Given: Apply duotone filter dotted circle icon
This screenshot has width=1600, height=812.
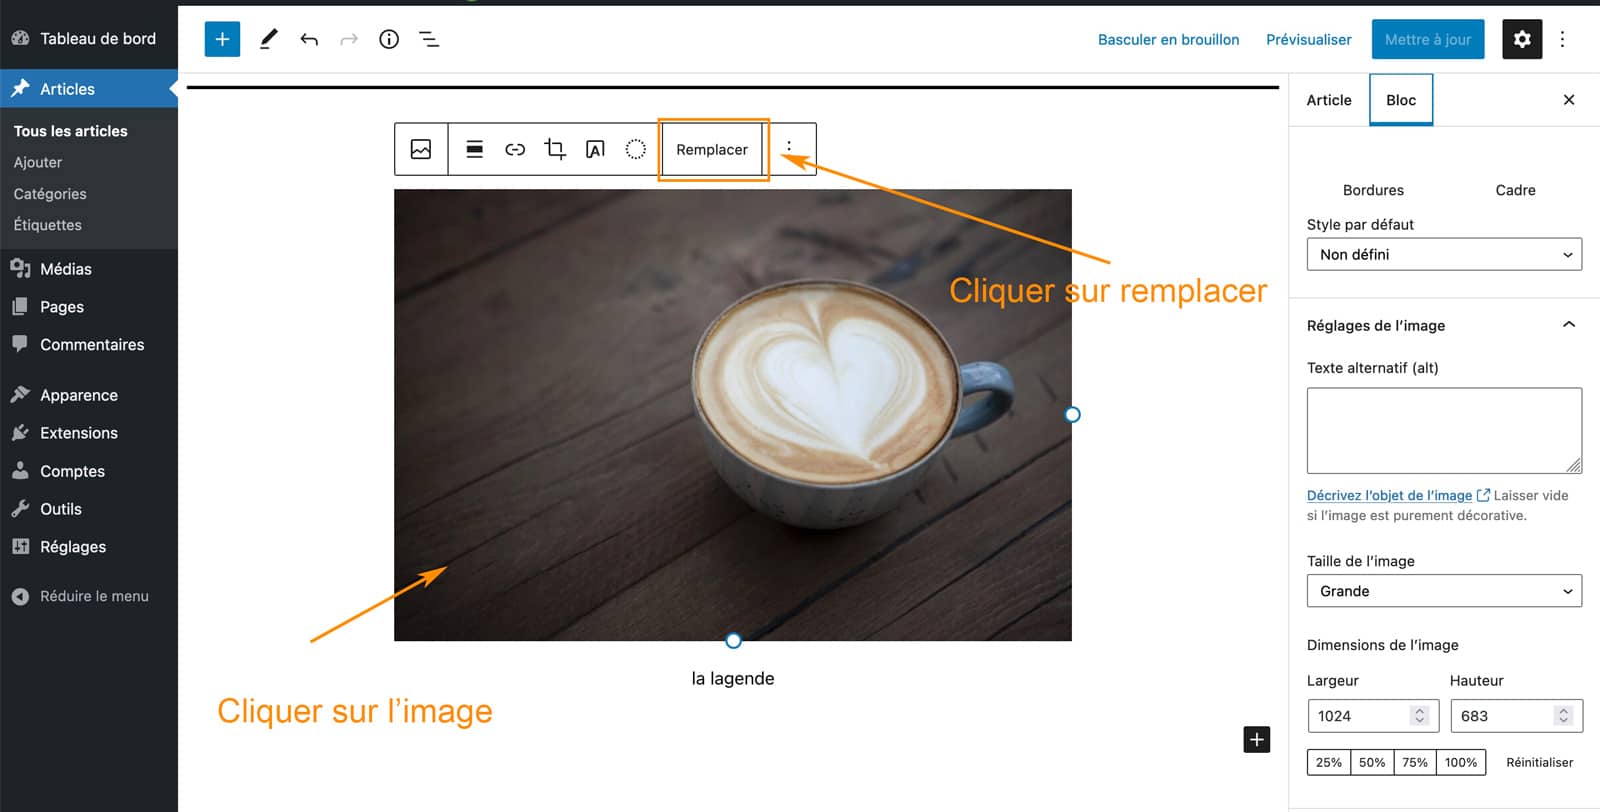Looking at the screenshot, I should pos(635,149).
